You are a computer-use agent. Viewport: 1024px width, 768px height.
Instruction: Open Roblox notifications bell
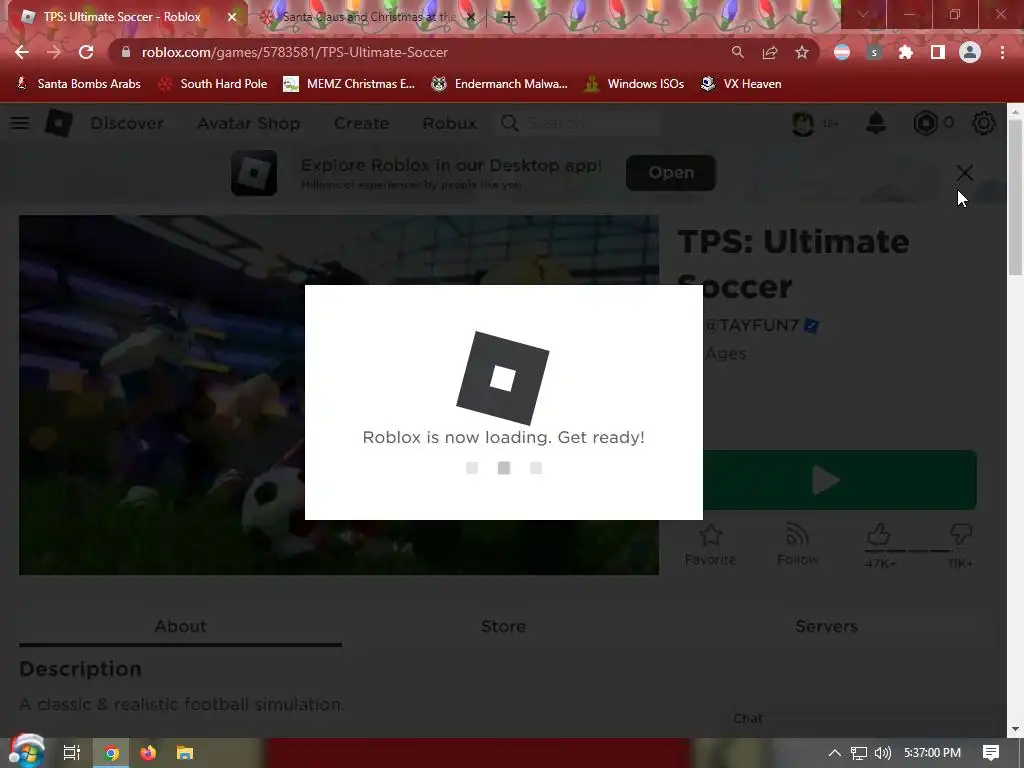(876, 123)
